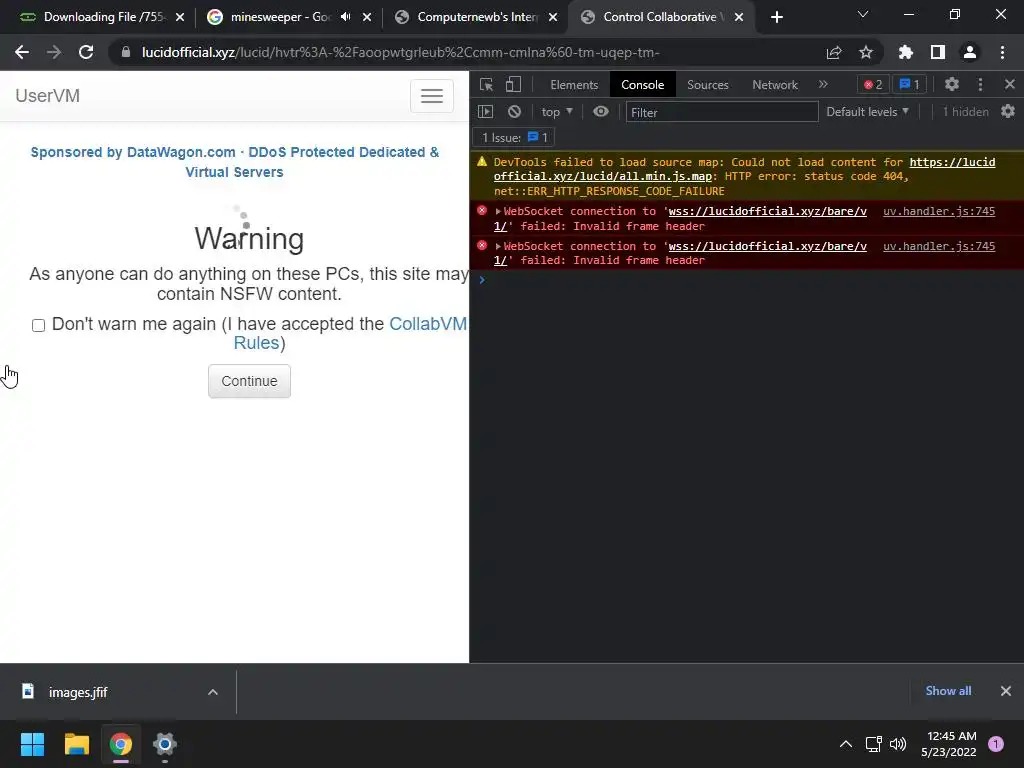This screenshot has height=768, width=1024.
Task: Close the DevTools panel
Action: coord(1010,84)
